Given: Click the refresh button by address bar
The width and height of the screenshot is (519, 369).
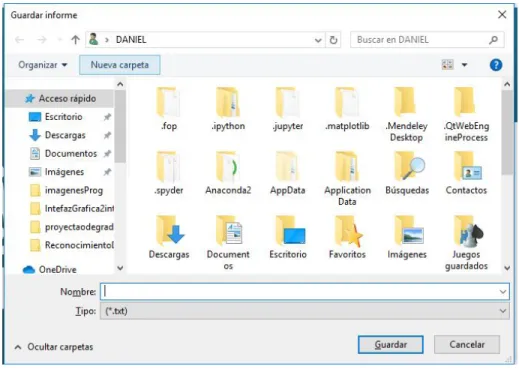Looking at the screenshot, I should click(x=333, y=40).
